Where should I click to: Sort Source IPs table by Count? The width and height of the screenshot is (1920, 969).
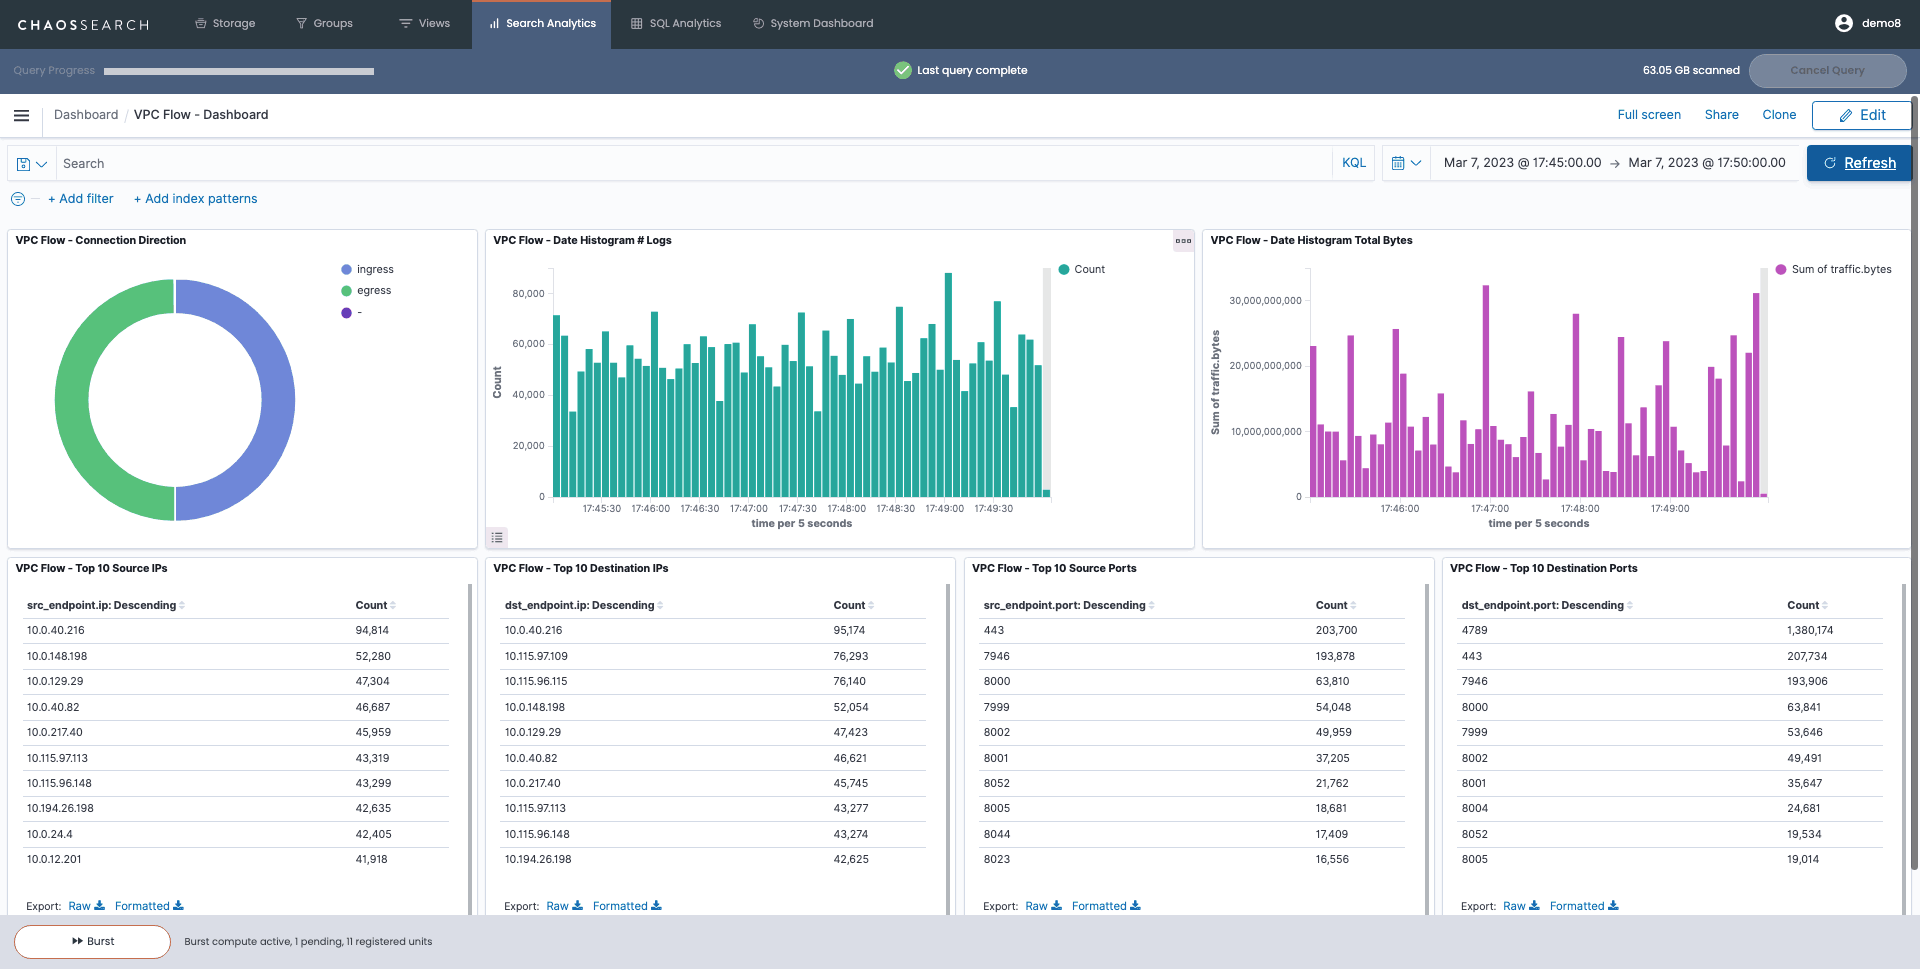click(376, 606)
